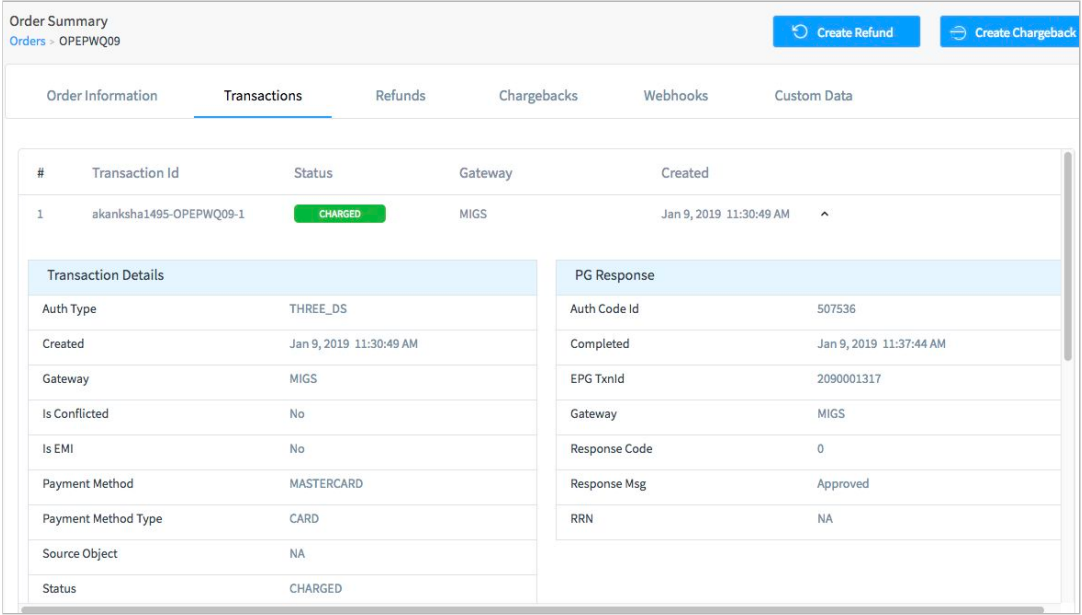The image size is (1082, 615).
Task: Click the Response Code value 0
Action: coord(820,449)
